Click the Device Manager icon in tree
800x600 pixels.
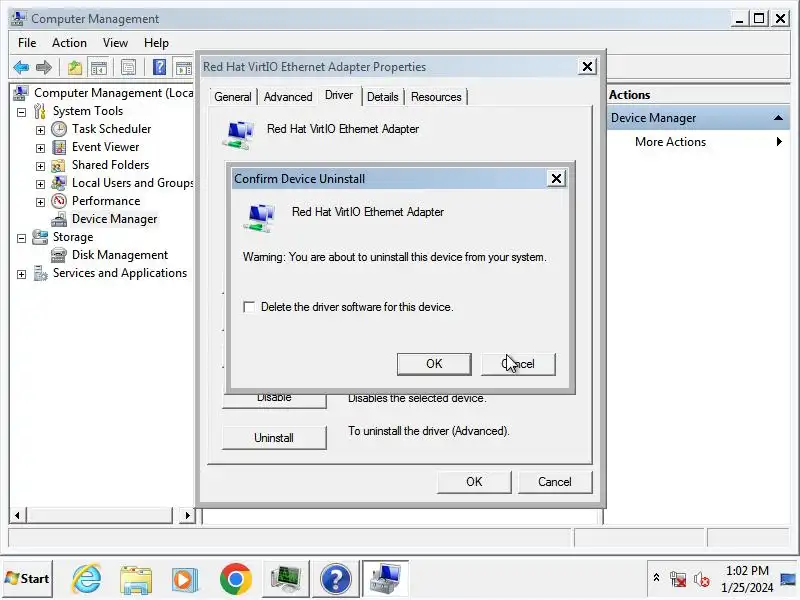coord(59,219)
